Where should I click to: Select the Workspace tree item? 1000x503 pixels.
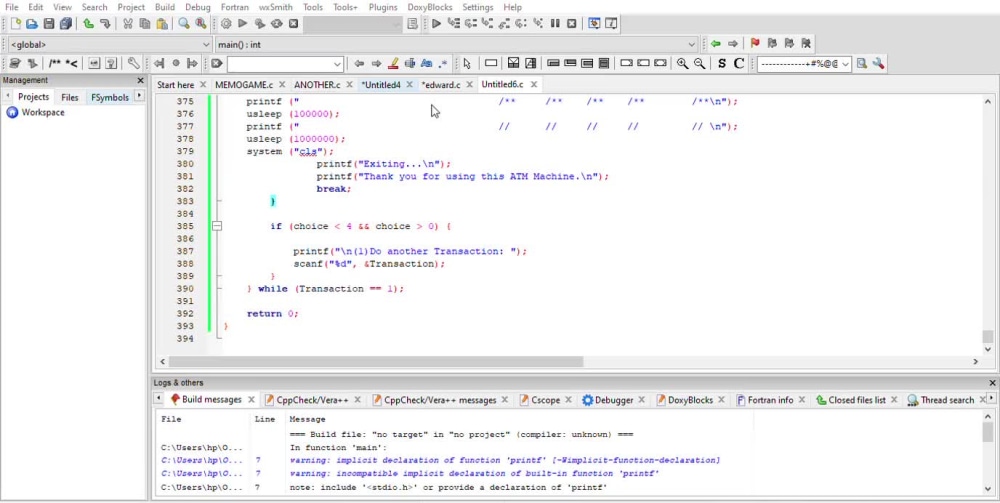(43, 112)
